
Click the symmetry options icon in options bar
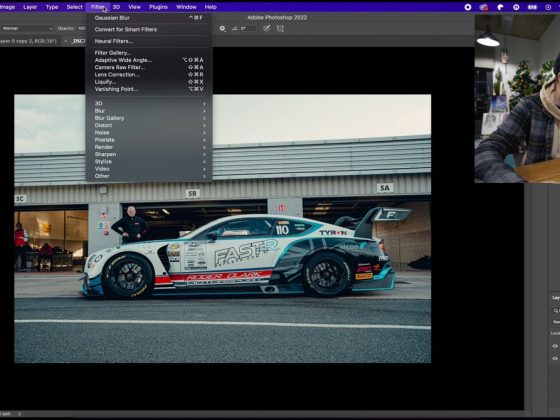pos(280,28)
